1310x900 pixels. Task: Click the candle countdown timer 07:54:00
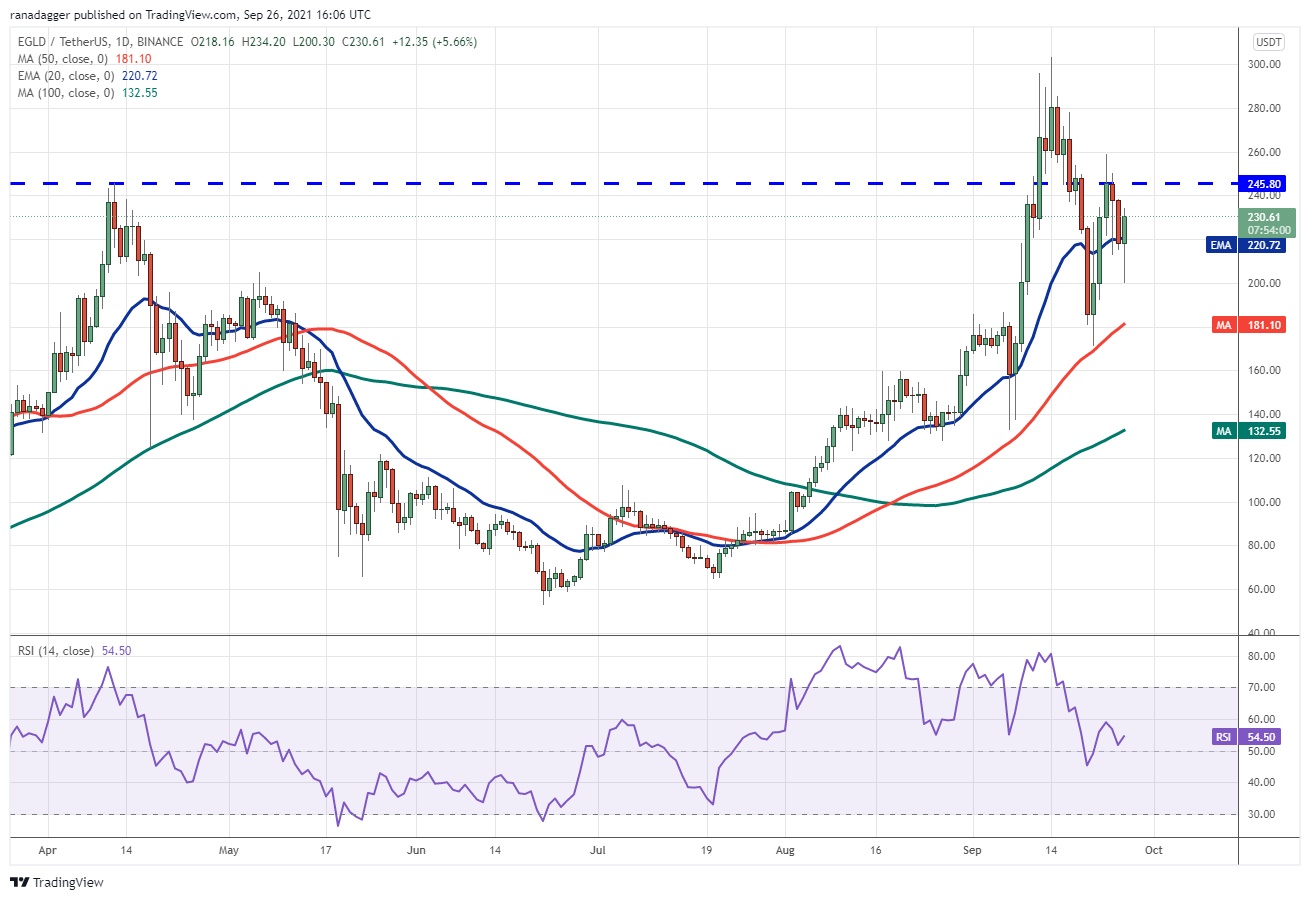[1270, 229]
